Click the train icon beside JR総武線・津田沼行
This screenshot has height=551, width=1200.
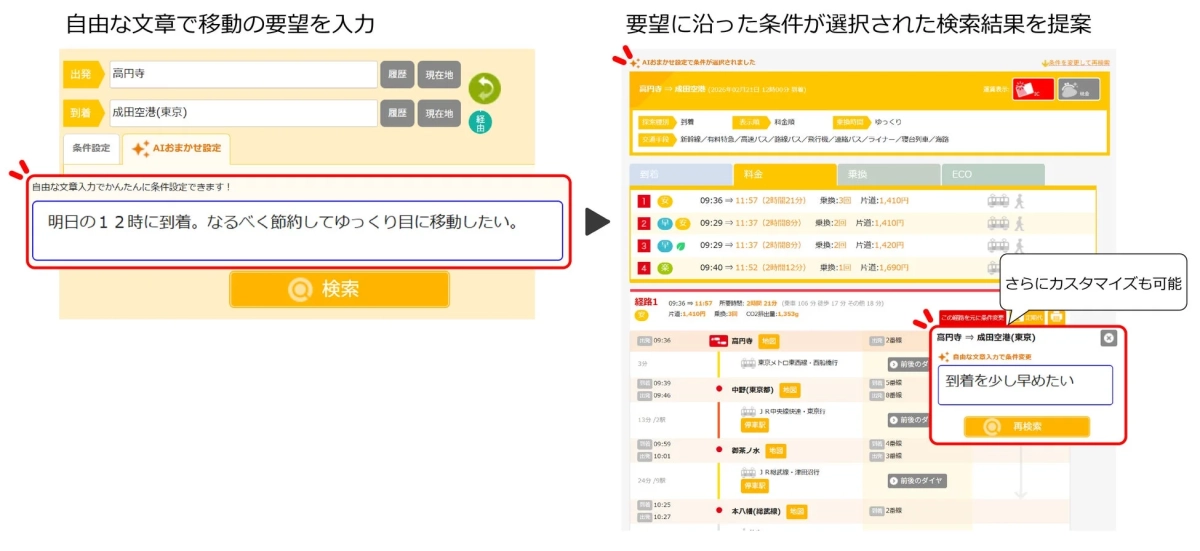click(748, 472)
